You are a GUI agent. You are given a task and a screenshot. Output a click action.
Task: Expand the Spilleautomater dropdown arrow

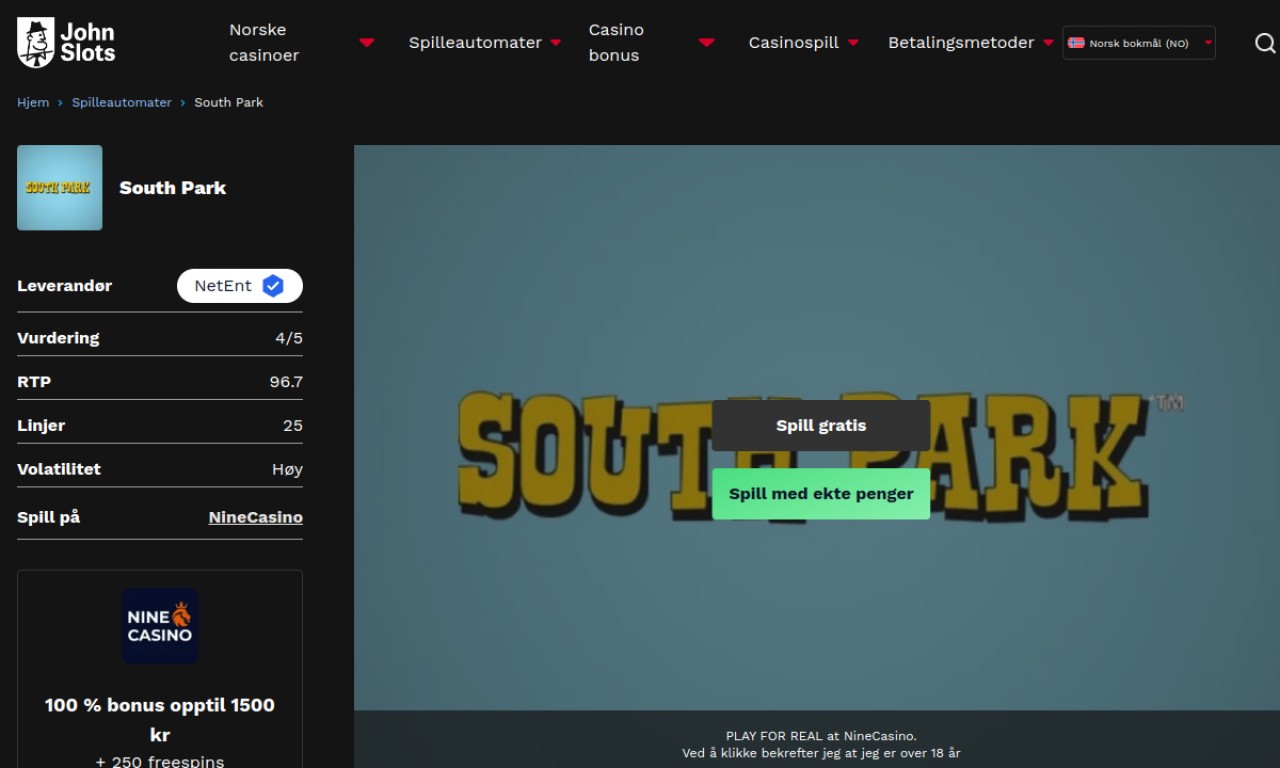556,43
